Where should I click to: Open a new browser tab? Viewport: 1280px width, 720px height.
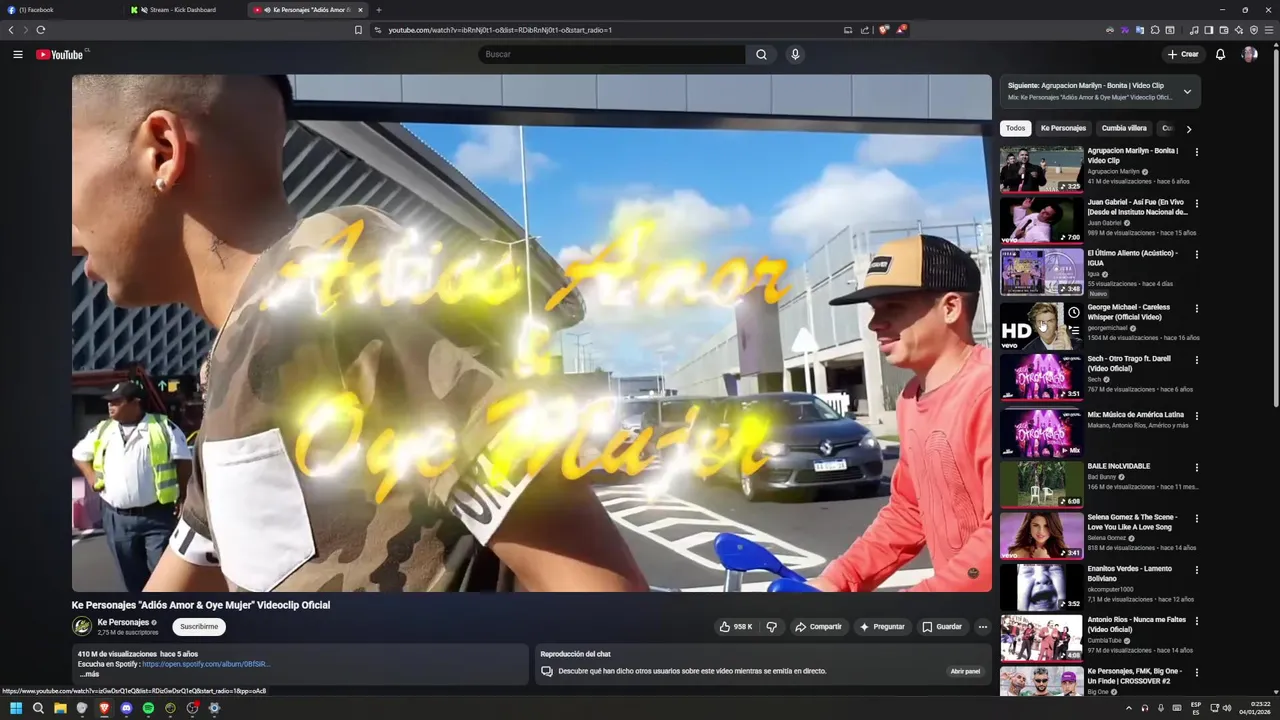[x=378, y=10]
